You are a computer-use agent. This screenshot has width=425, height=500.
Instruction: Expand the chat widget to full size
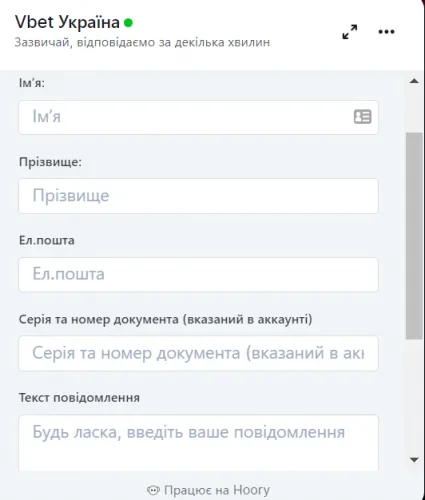(x=350, y=32)
